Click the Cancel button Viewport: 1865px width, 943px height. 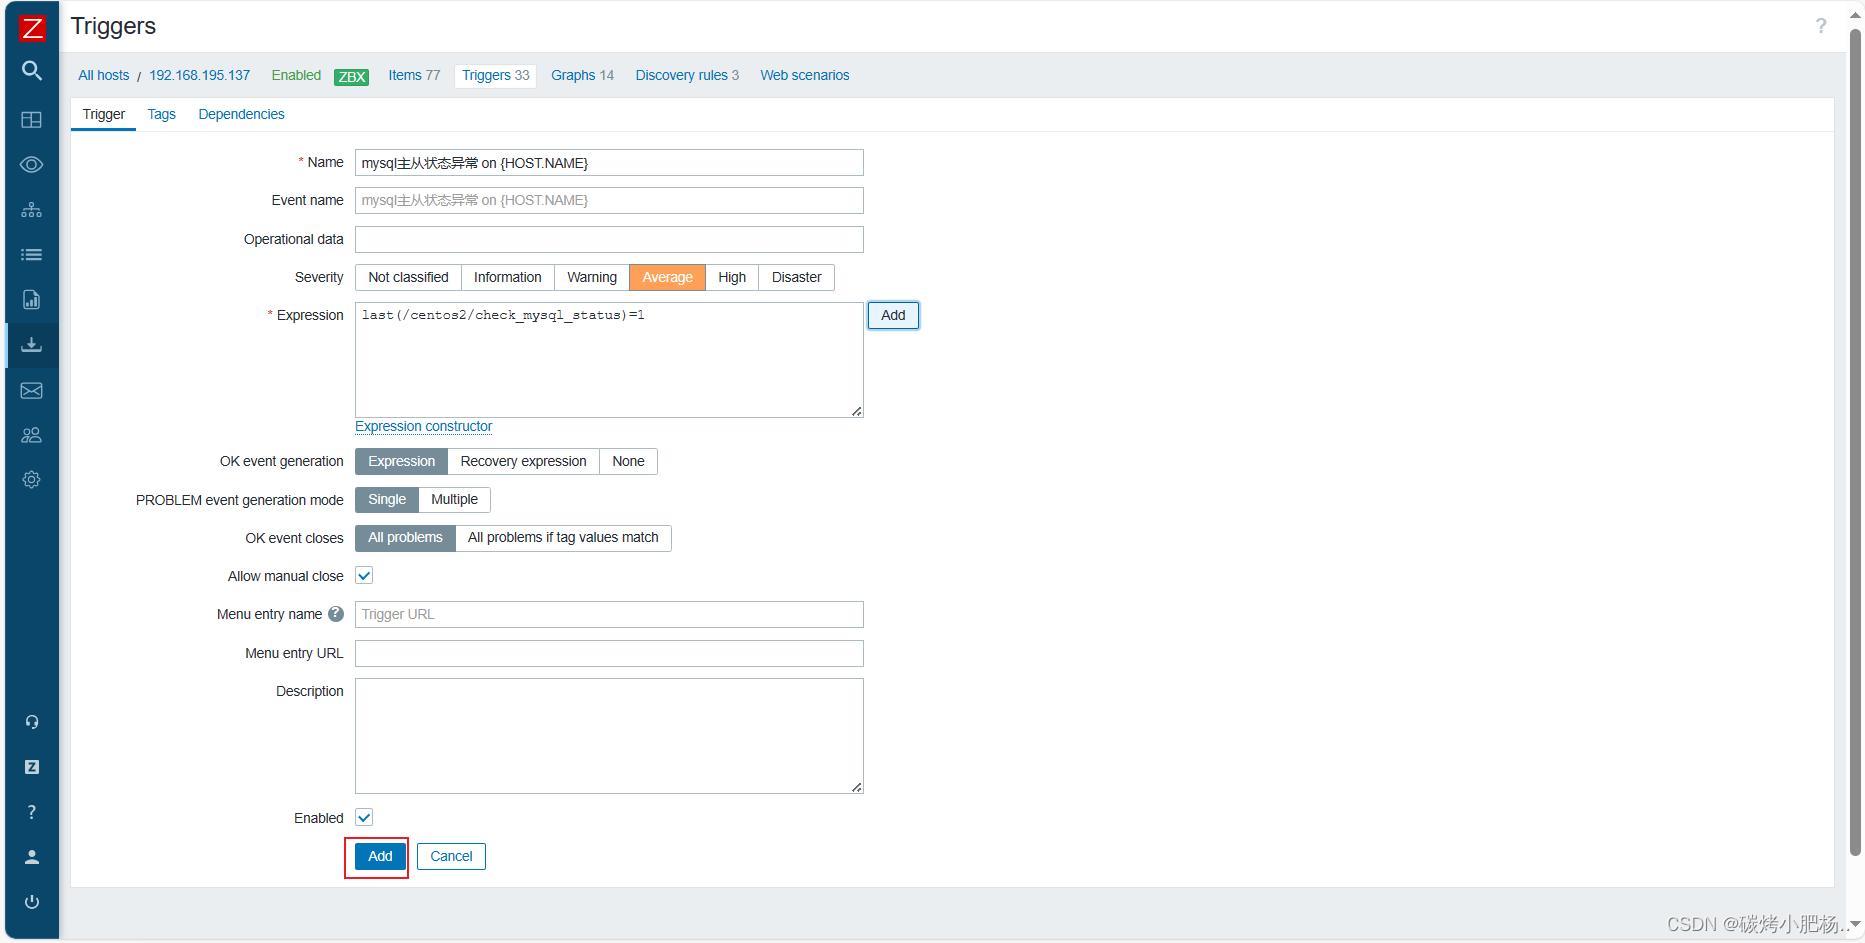pos(451,857)
